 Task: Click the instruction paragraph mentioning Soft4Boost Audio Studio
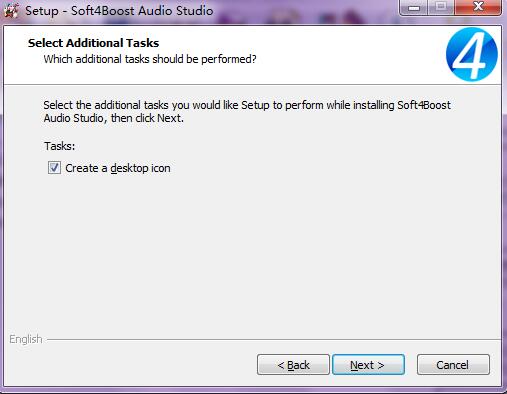tap(247, 111)
